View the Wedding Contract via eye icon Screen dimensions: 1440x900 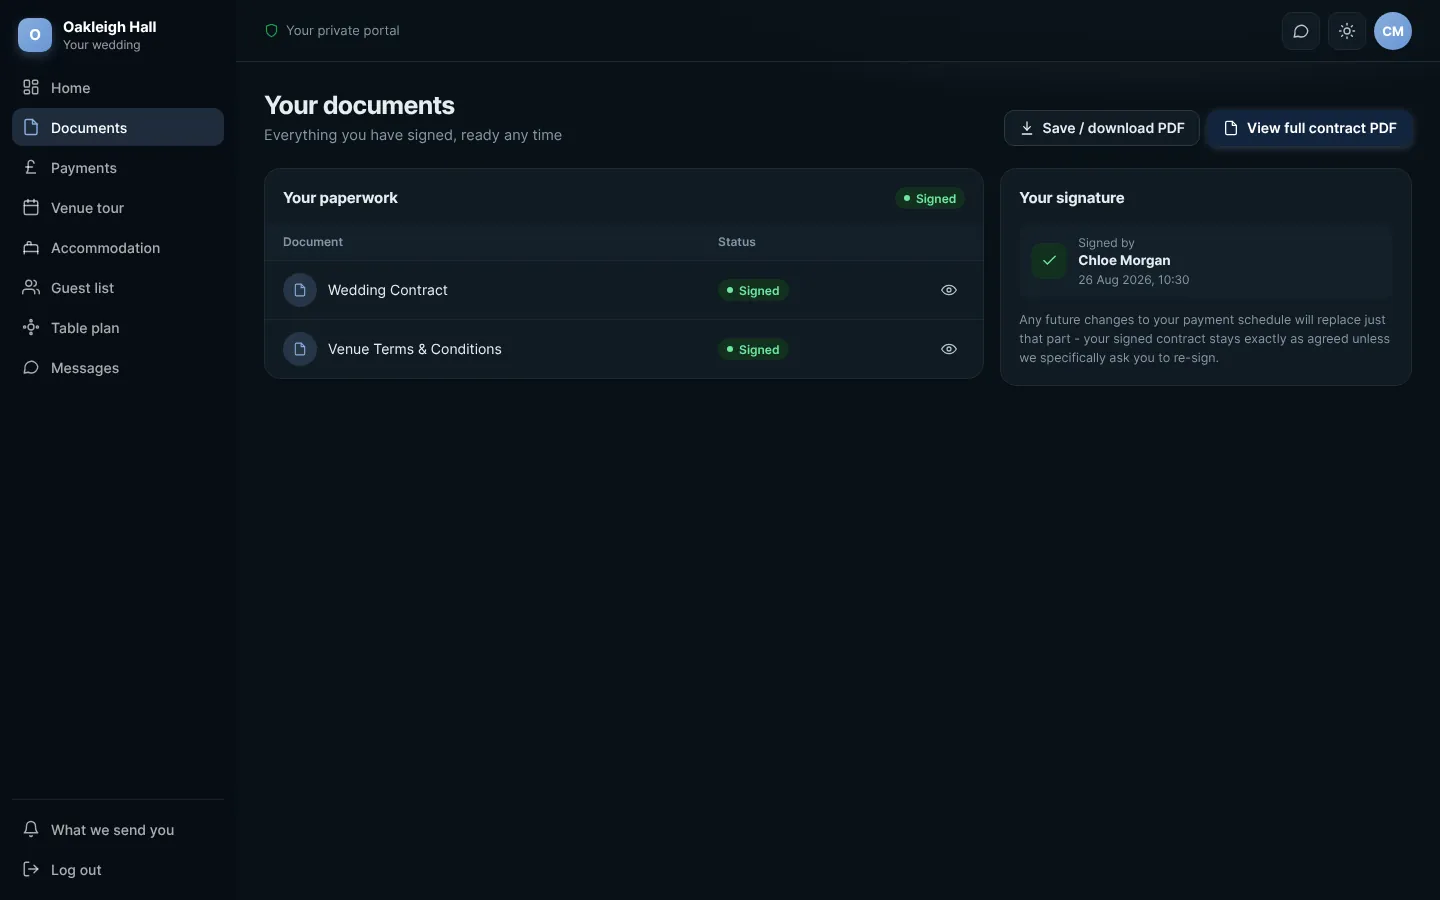pos(949,290)
